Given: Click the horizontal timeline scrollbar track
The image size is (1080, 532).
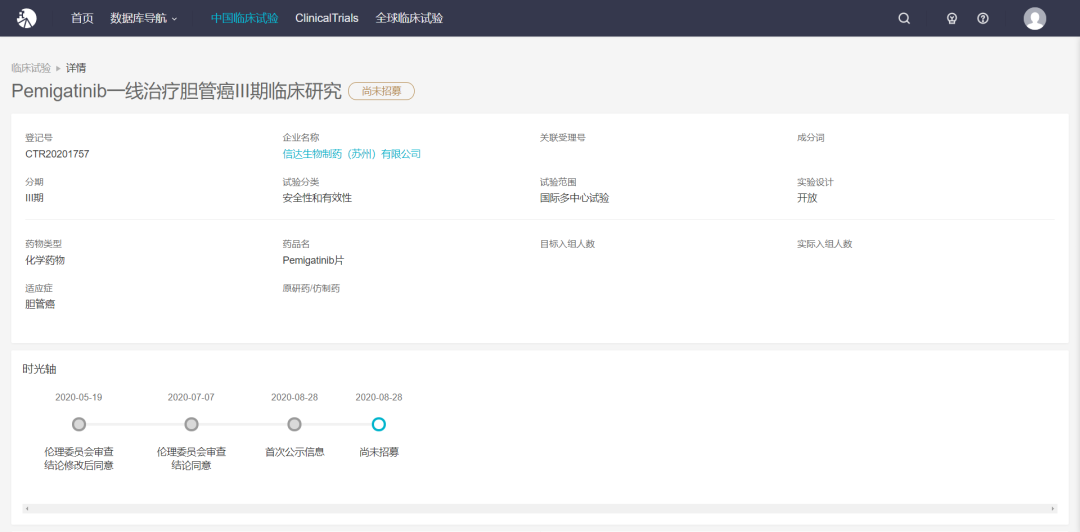Looking at the screenshot, I should [x=540, y=509].
